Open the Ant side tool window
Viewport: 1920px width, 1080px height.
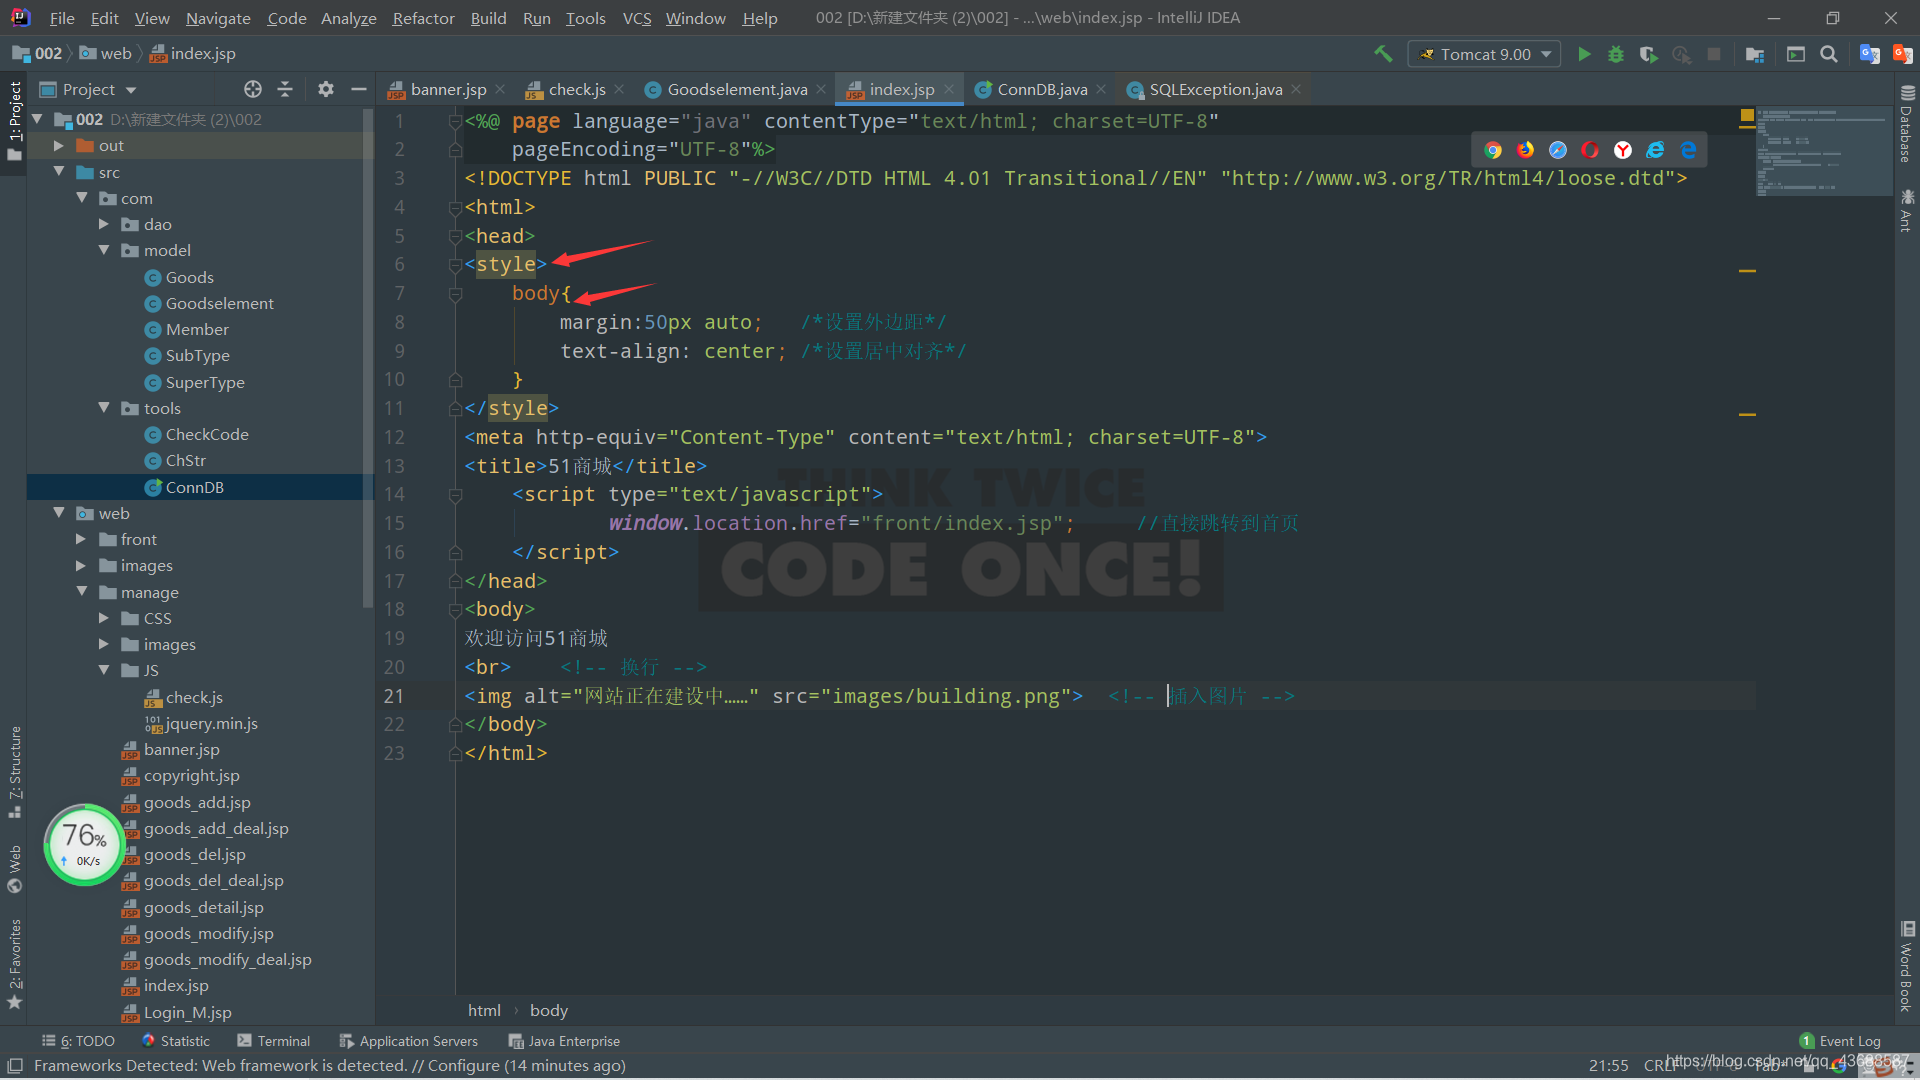coord(1907,210)
